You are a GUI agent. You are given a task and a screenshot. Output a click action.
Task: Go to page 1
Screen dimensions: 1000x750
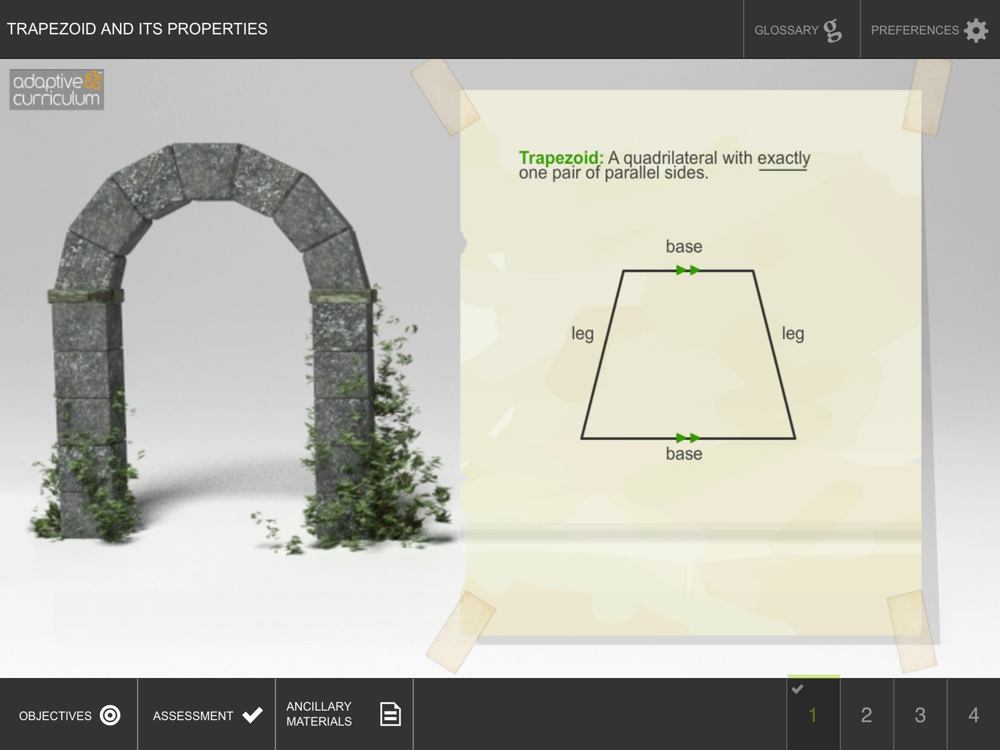813,715
